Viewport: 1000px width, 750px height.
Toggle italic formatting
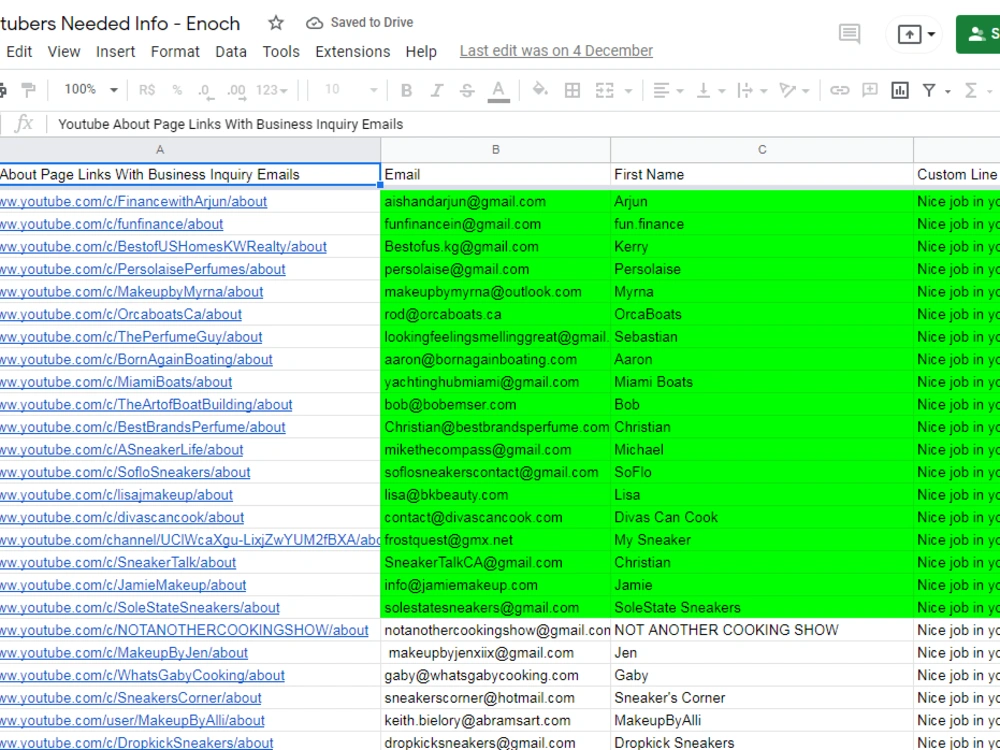click(x=437, y=91)
